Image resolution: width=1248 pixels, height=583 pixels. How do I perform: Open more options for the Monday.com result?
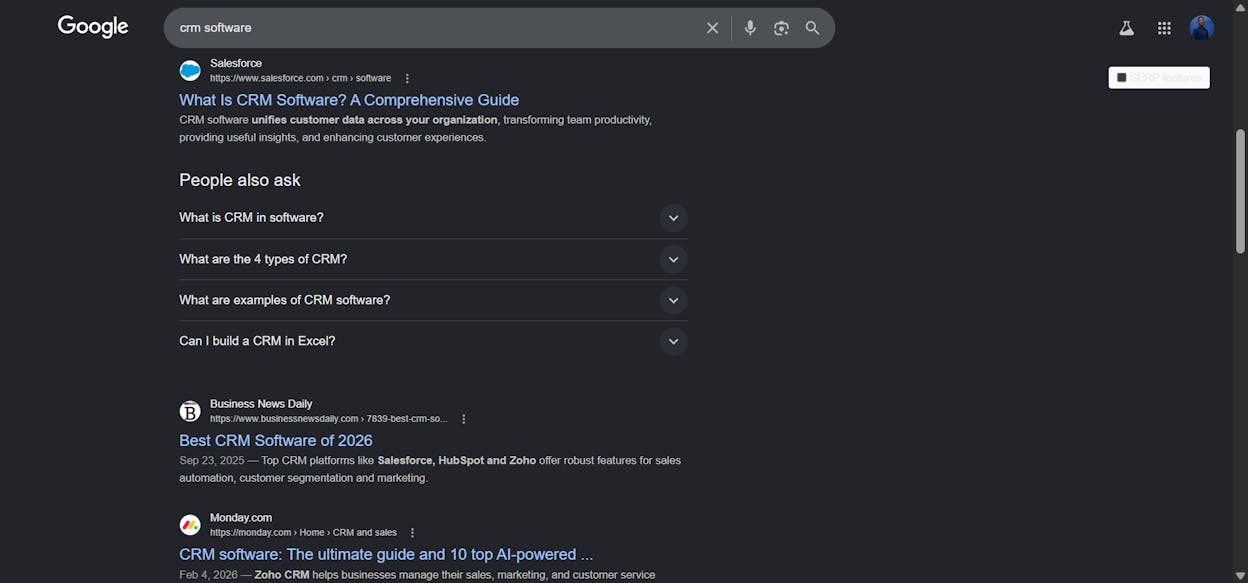pyautogui.click(x=412, y=533)
